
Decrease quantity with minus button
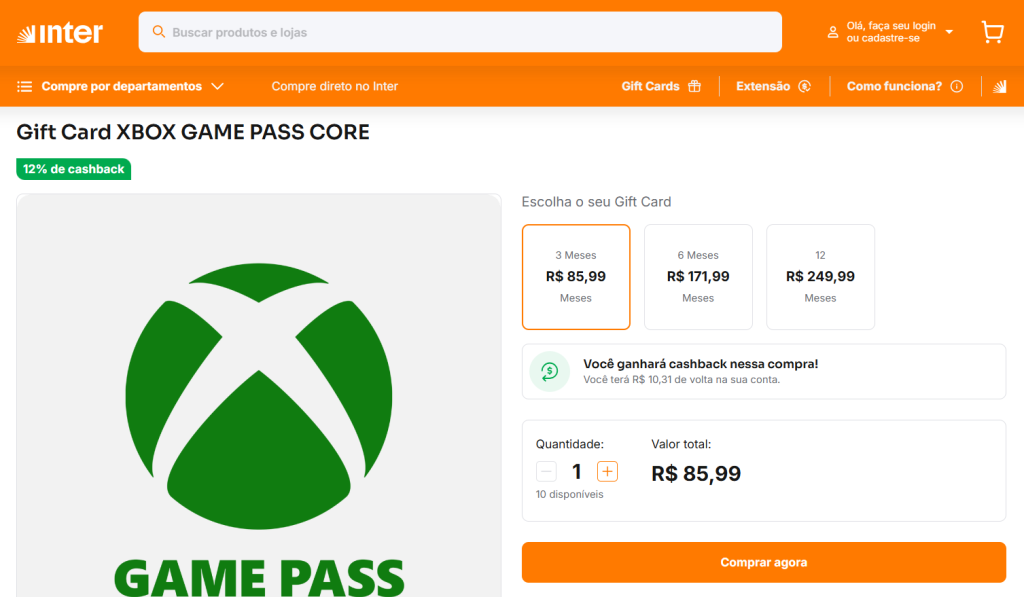(546, 471)
